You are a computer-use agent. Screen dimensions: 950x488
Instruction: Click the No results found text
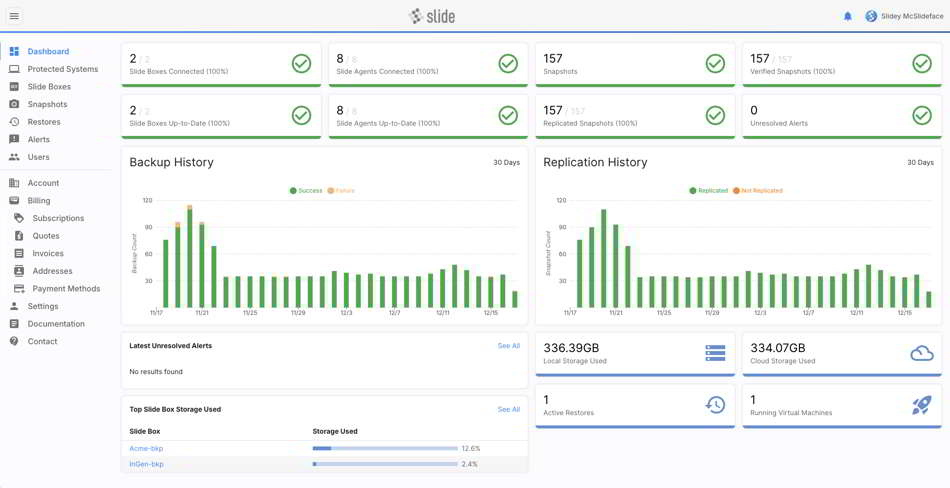coord(156,372)
